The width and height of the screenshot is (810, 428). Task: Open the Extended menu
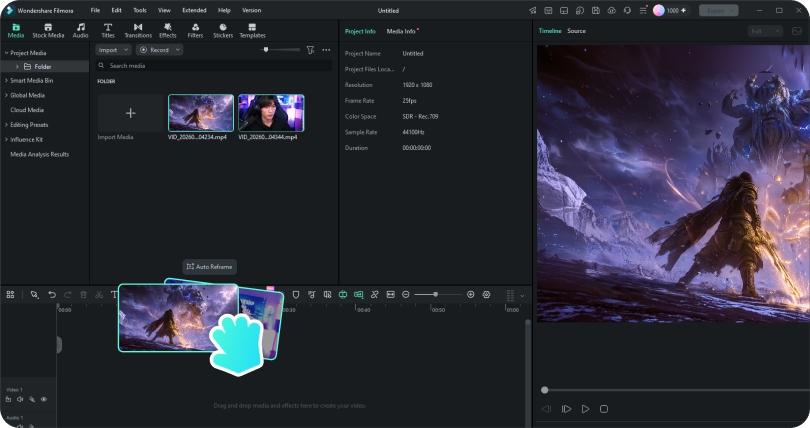point(194,10)
